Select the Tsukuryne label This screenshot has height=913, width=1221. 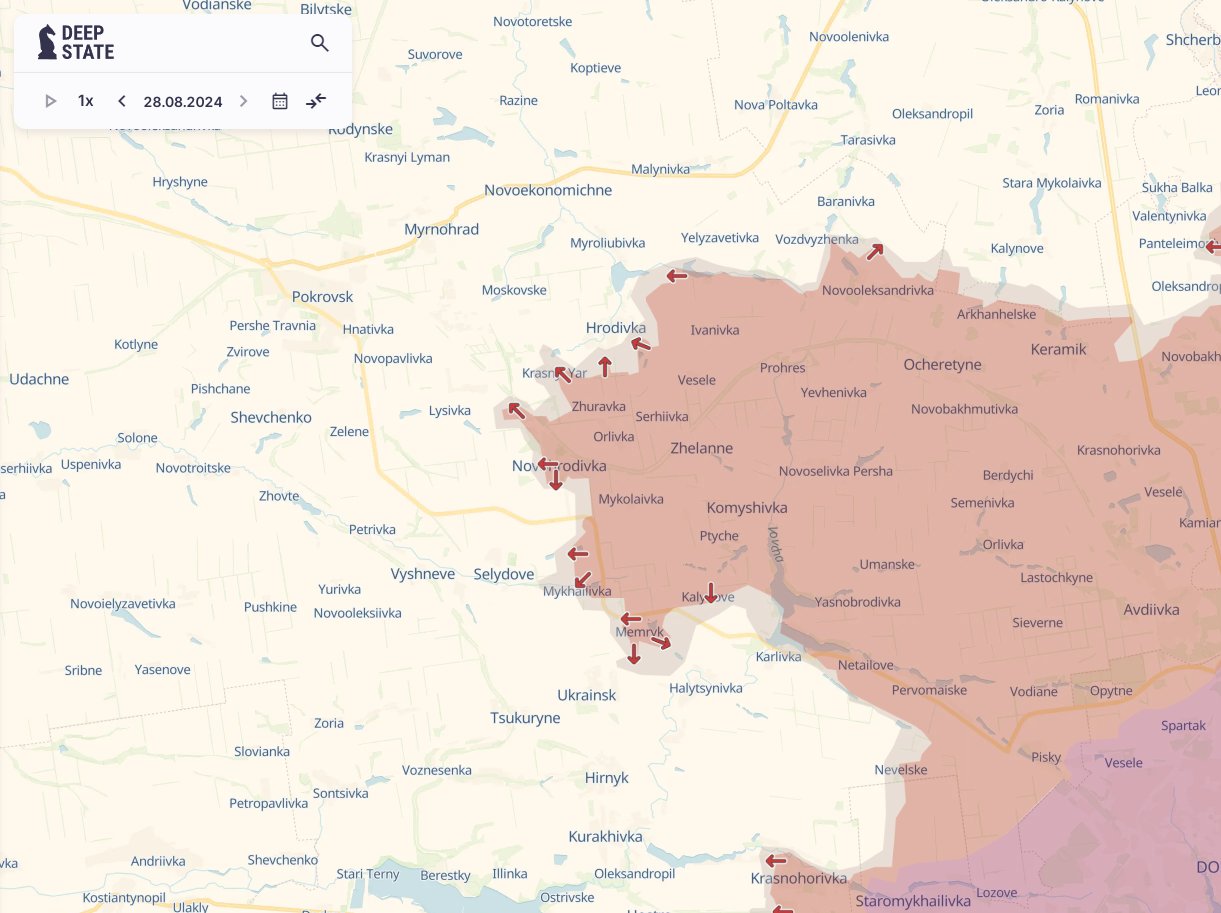coord(525,718)
